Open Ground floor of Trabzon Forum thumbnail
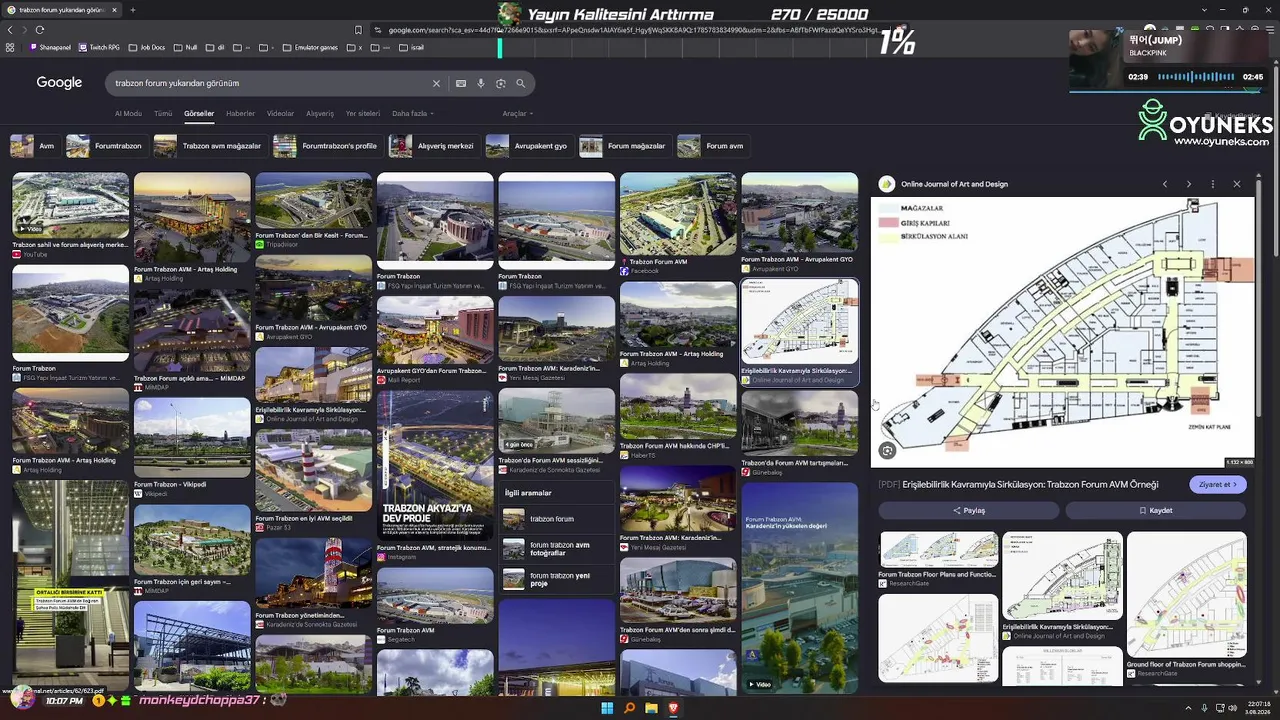The width and height of the screenshot is (1280, 720). pyautogui.click(x=1186, y=594)
